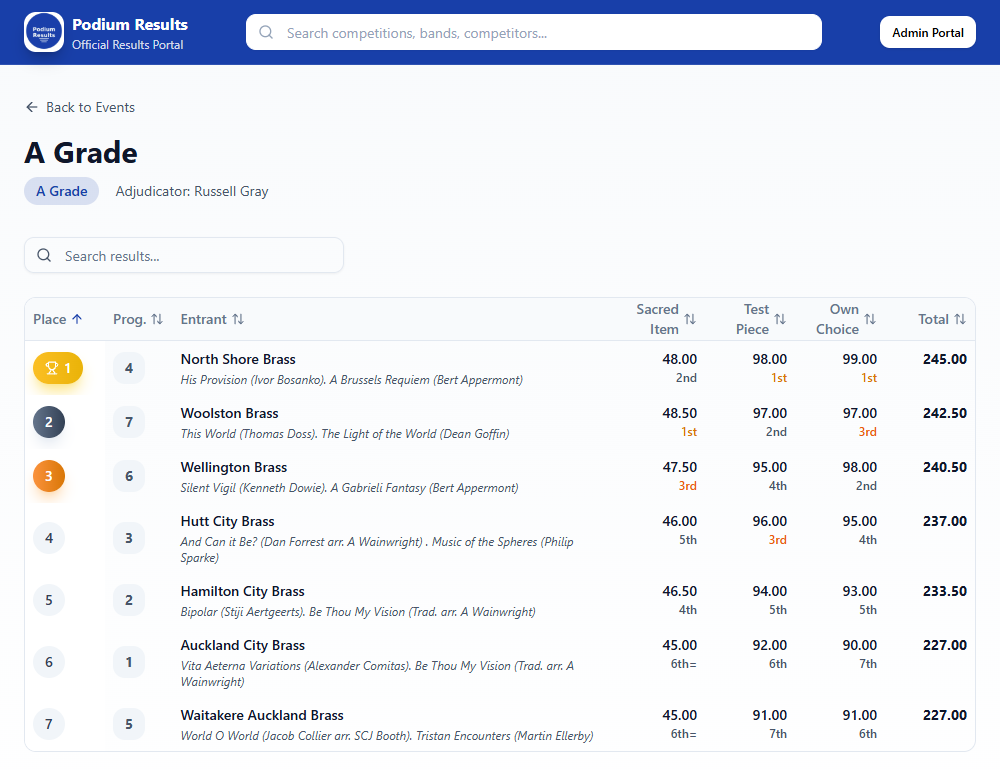Screen dimensions: 1000x770
Task: Click the magnifier icon in the results search box
Action: (x=44, y=255)
